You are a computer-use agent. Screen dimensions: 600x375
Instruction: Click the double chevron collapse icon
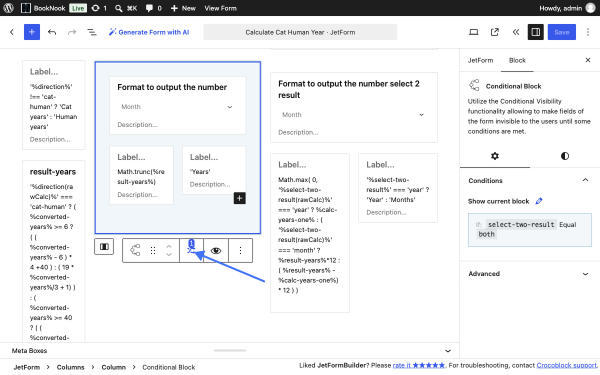515,32
